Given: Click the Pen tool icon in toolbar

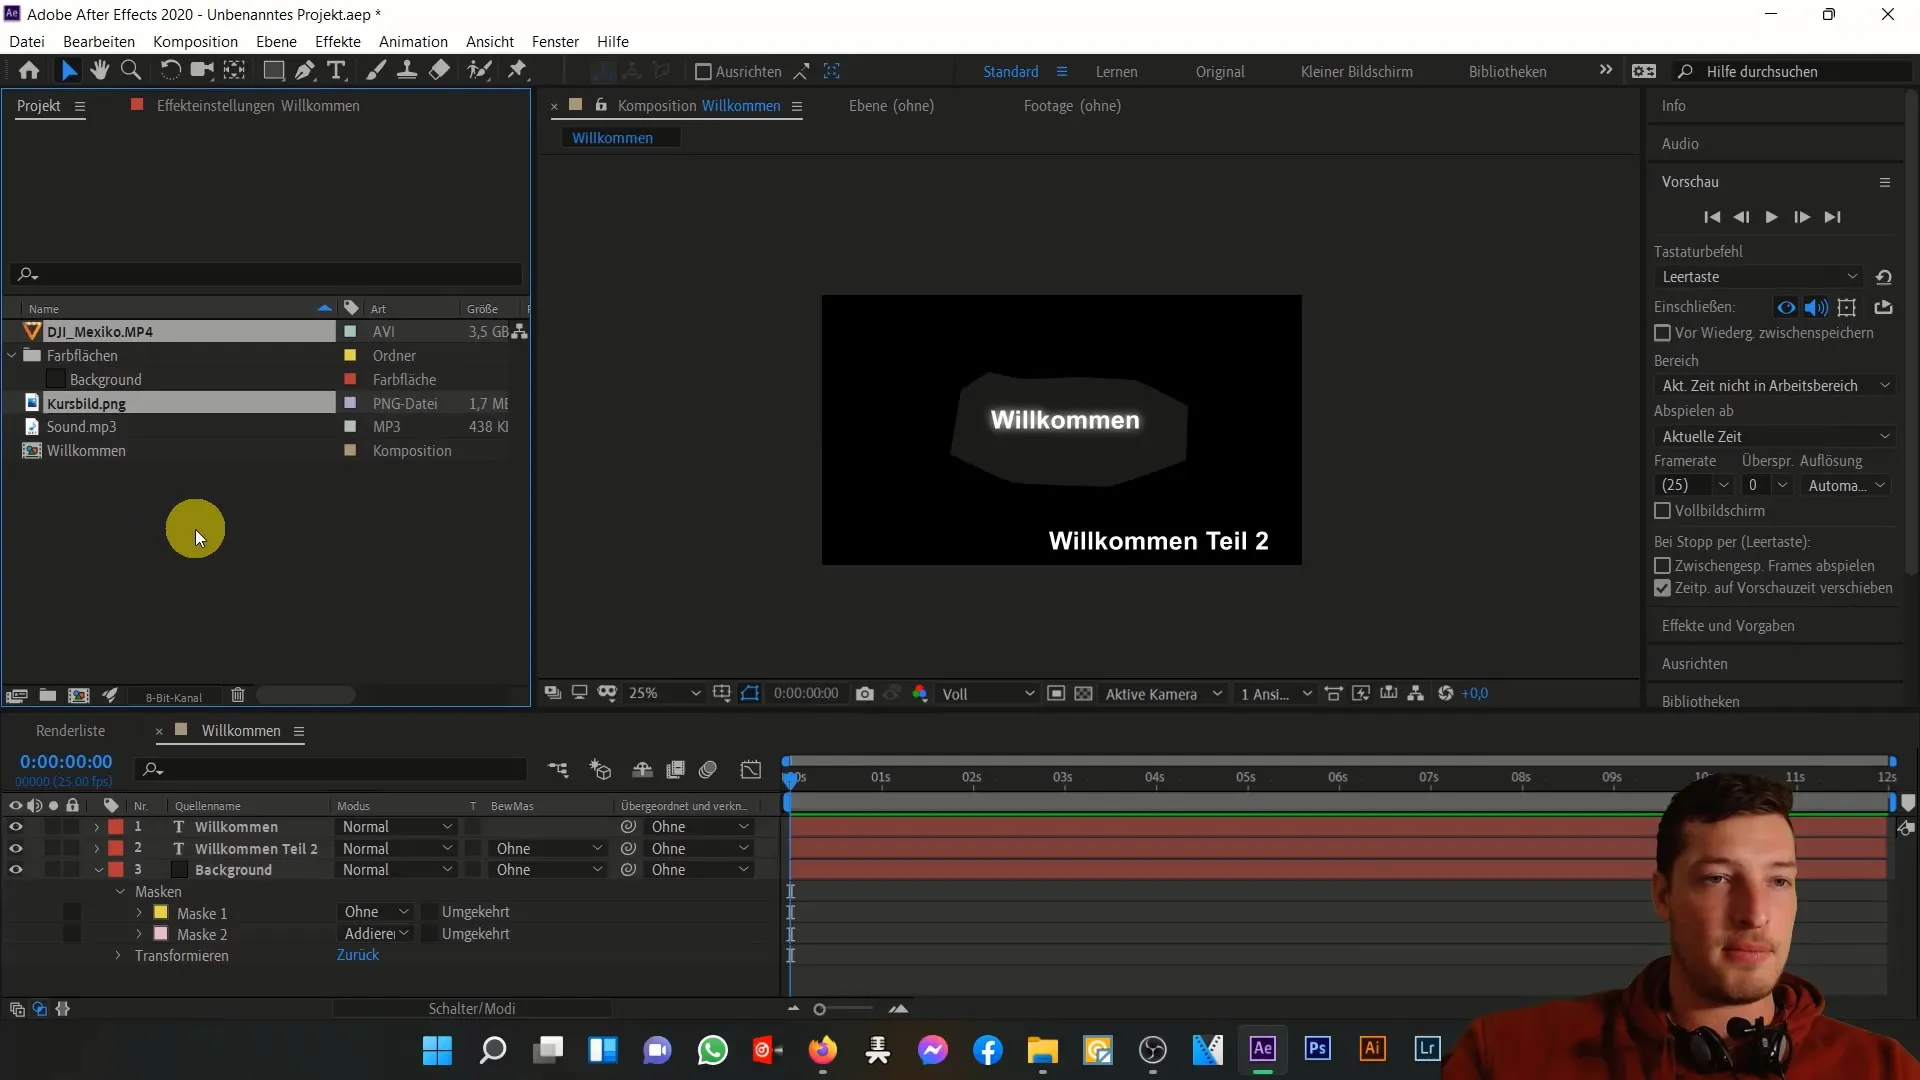Looking at the screenshot, I should pos(305,70).
